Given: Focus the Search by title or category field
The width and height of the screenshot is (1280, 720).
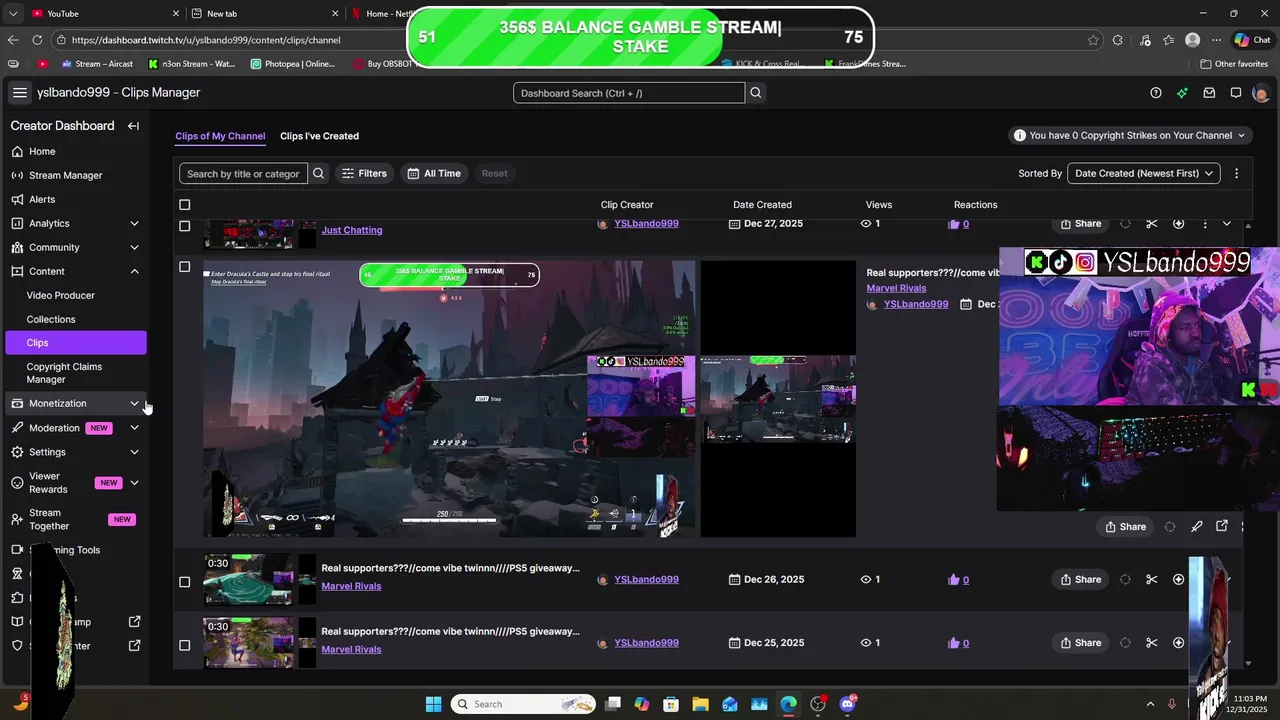Looking at the screenshot, I should [x=243, y=173].
